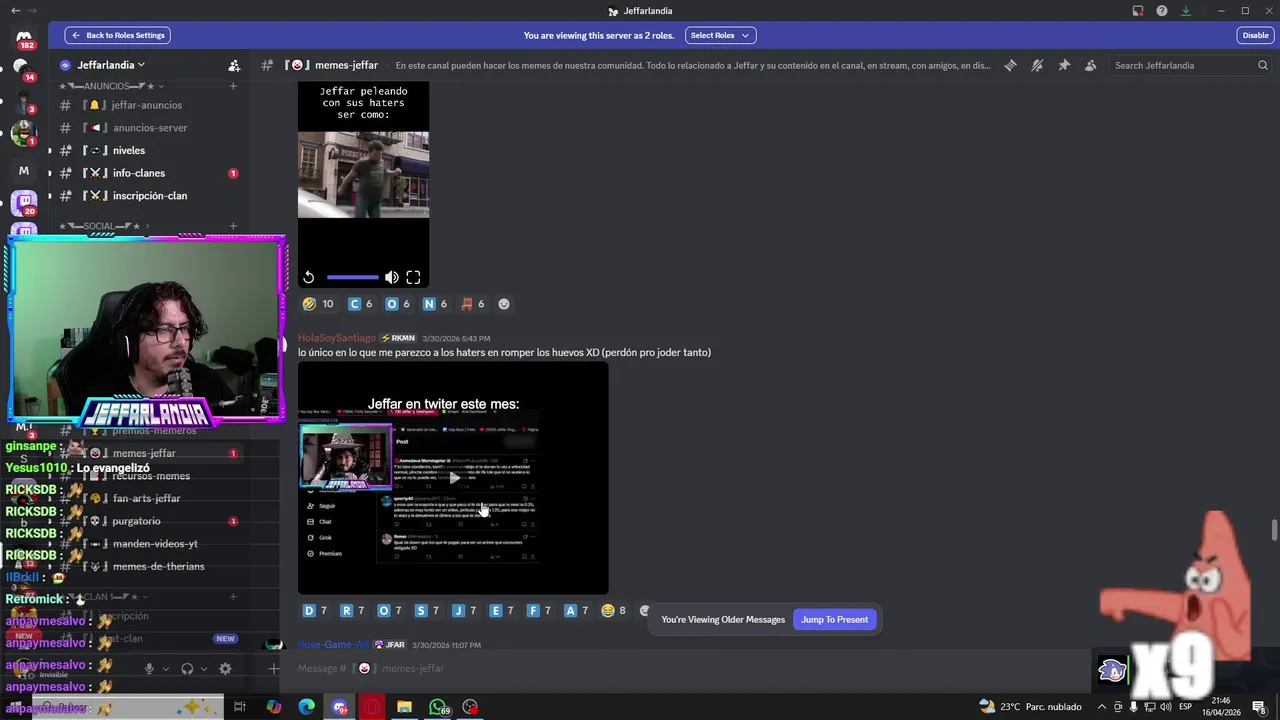Click the Disable role view button

[1255, 35]
